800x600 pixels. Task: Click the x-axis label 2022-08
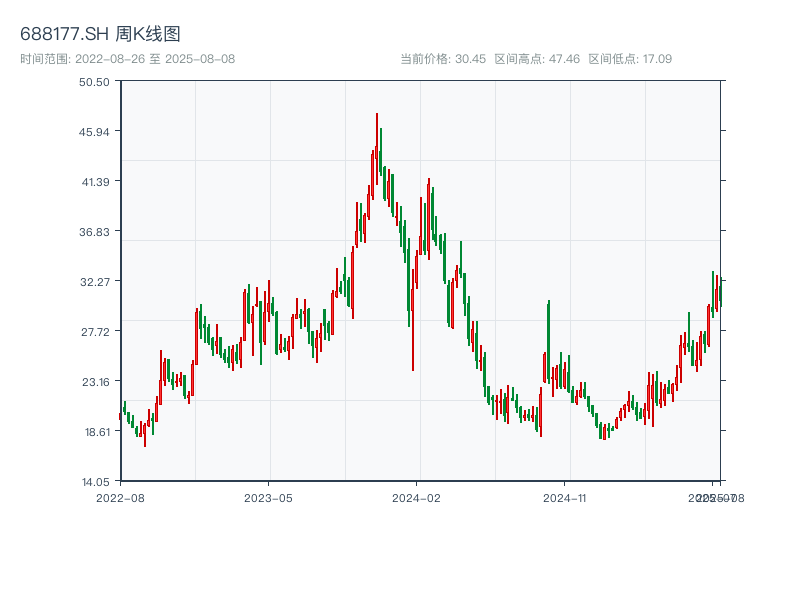click(x=120, y=498)
